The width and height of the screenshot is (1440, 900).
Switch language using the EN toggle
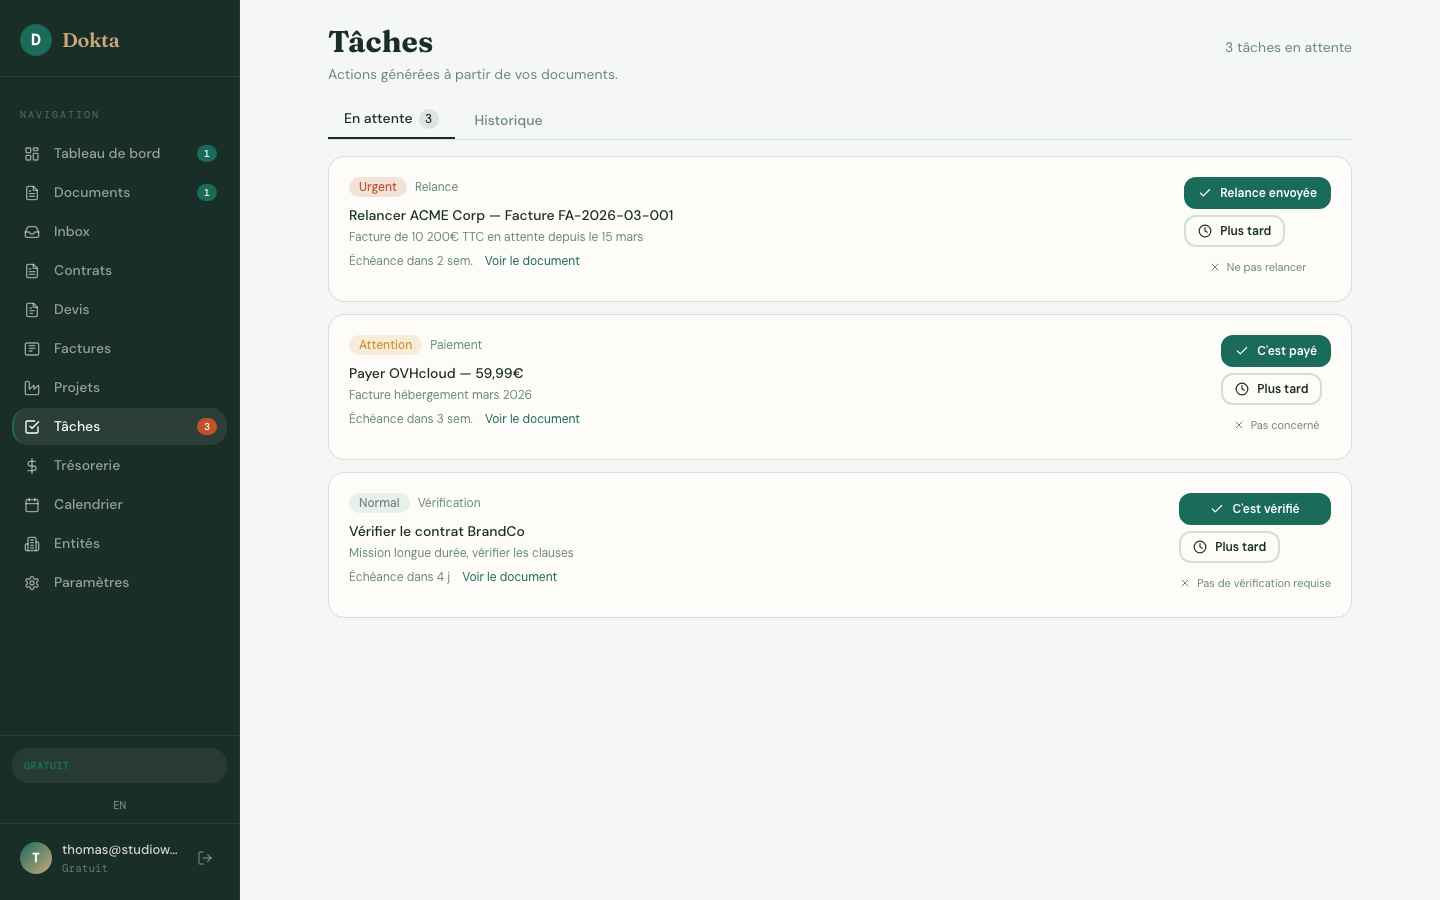coord(120,805)
